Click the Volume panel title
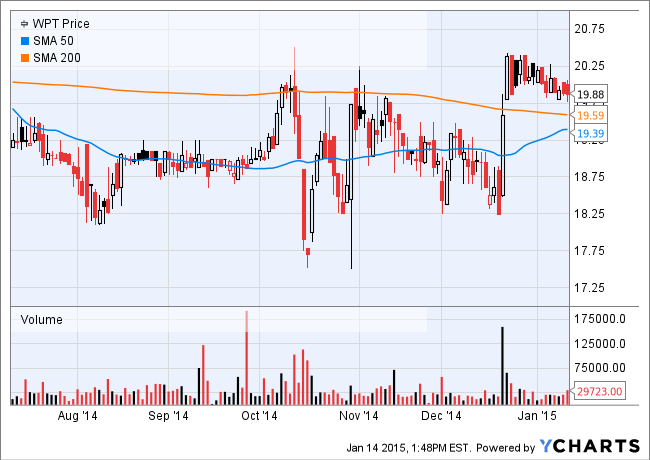650x460 pixels. [41, 320]
